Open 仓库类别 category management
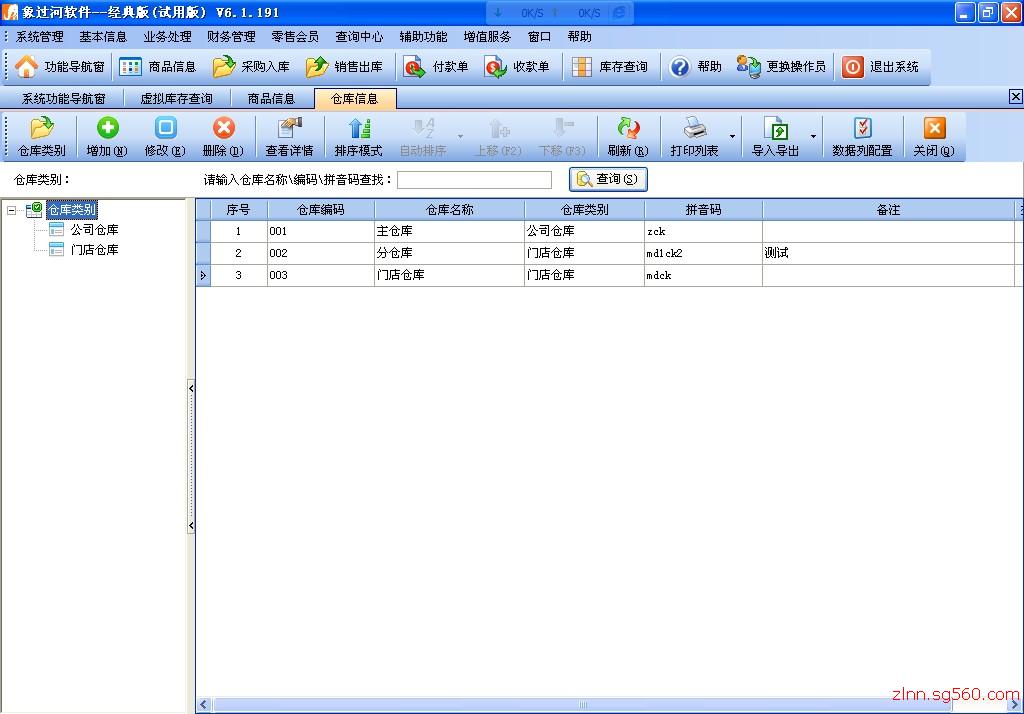Image resolution: width=1024 pixels, height=714 pixels. pyautogui.click(x=42, y=137)
